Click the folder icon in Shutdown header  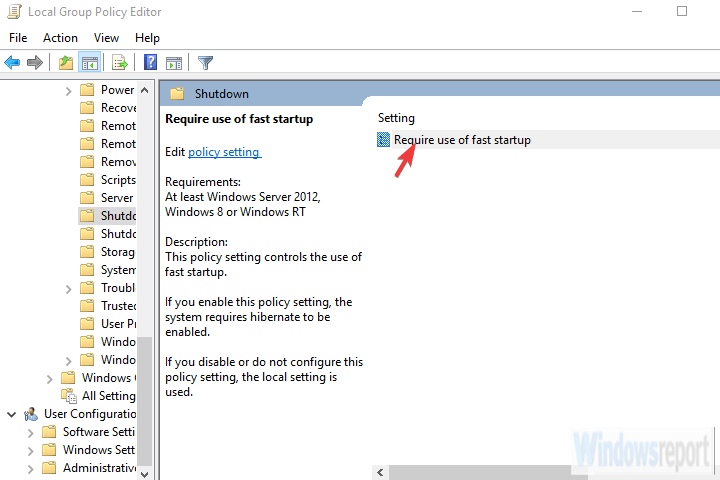177,94
